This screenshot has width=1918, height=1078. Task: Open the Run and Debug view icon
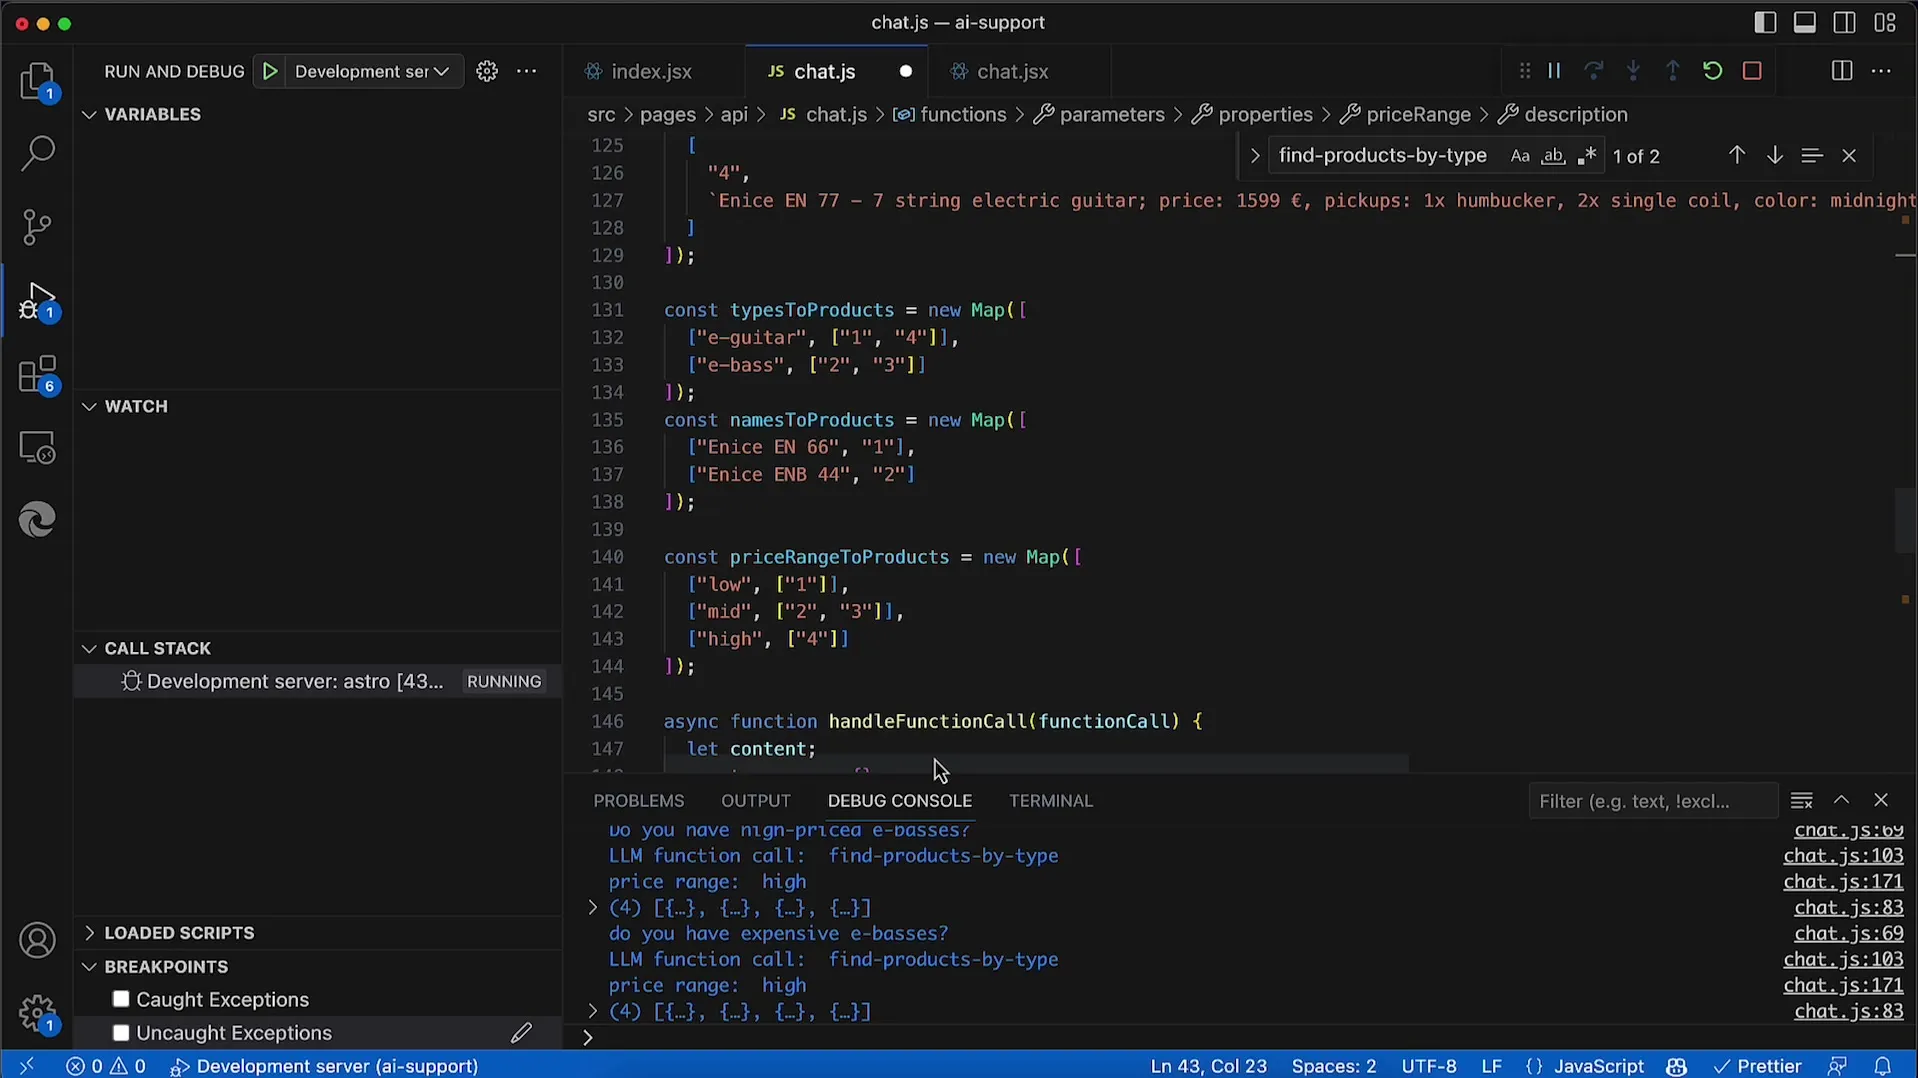(x=37, y=300)
